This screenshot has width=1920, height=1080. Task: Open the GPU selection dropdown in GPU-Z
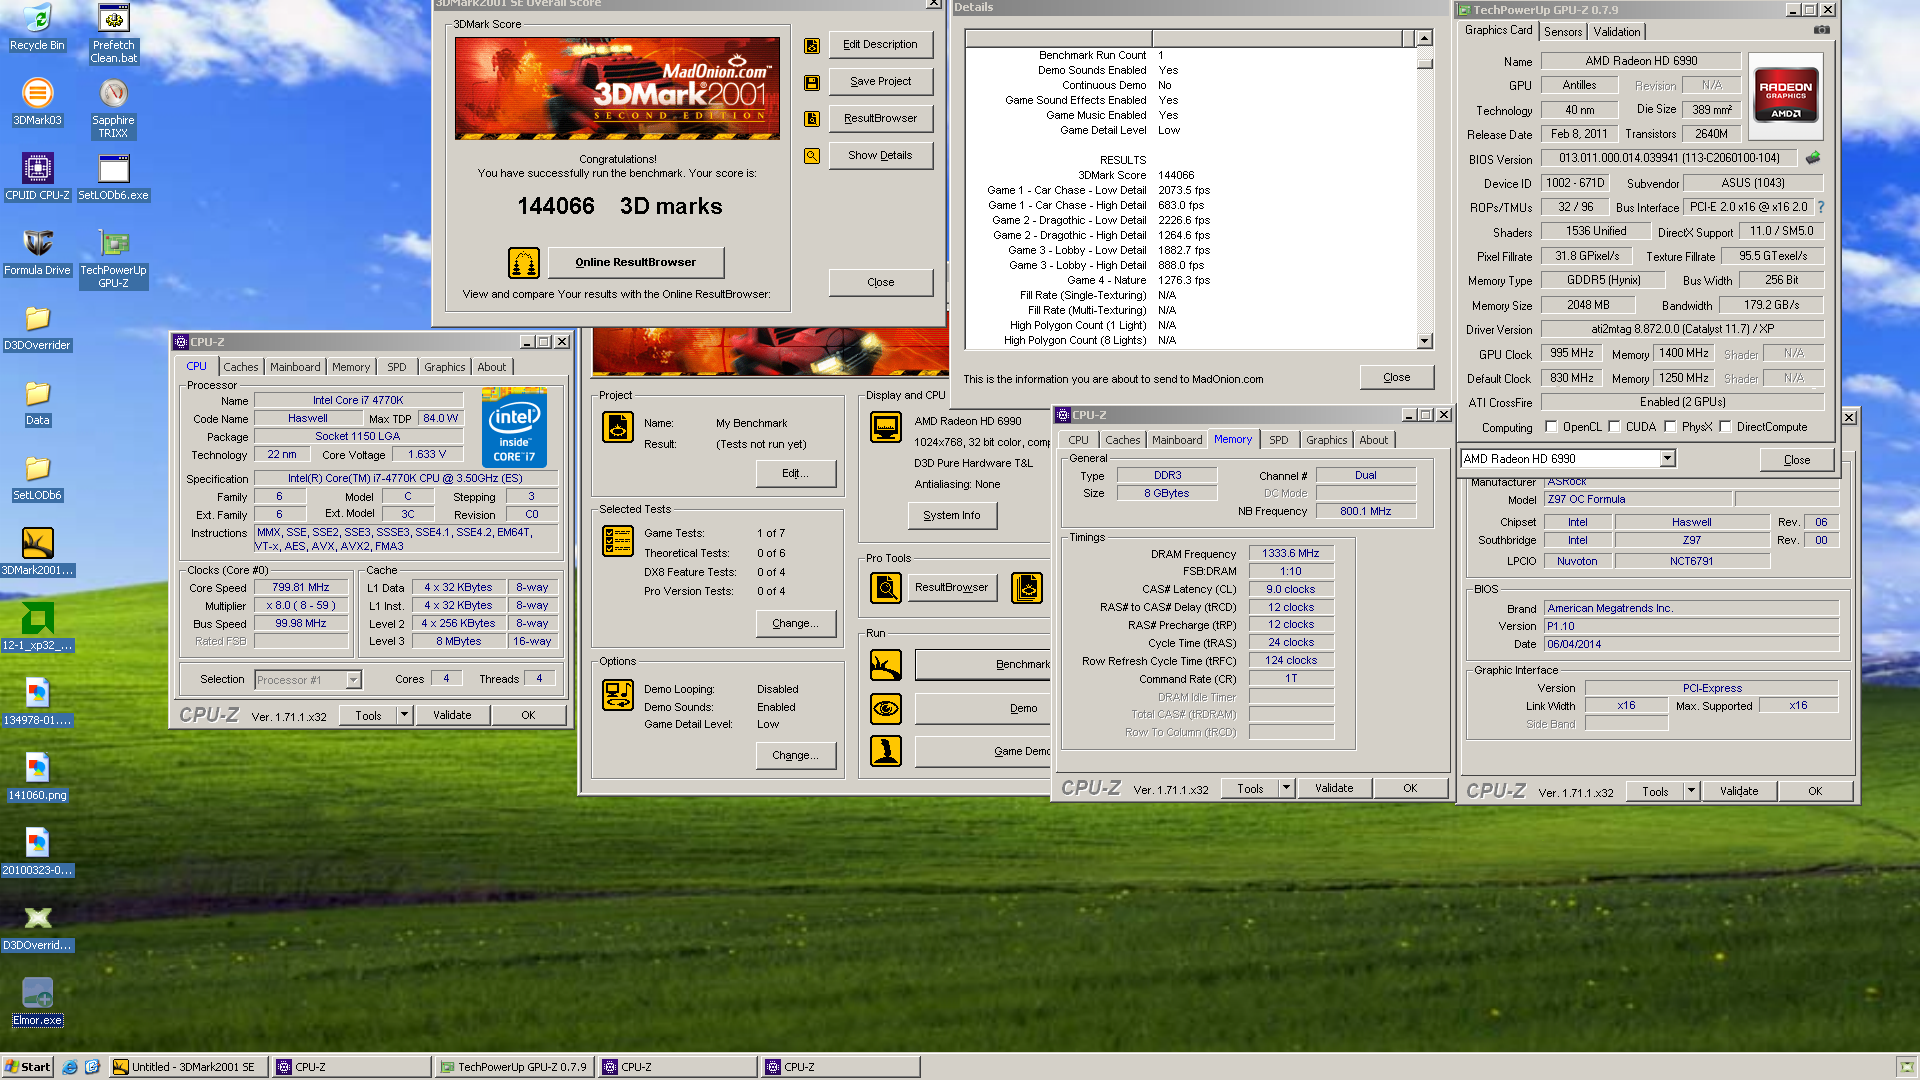click(1667, 459)
